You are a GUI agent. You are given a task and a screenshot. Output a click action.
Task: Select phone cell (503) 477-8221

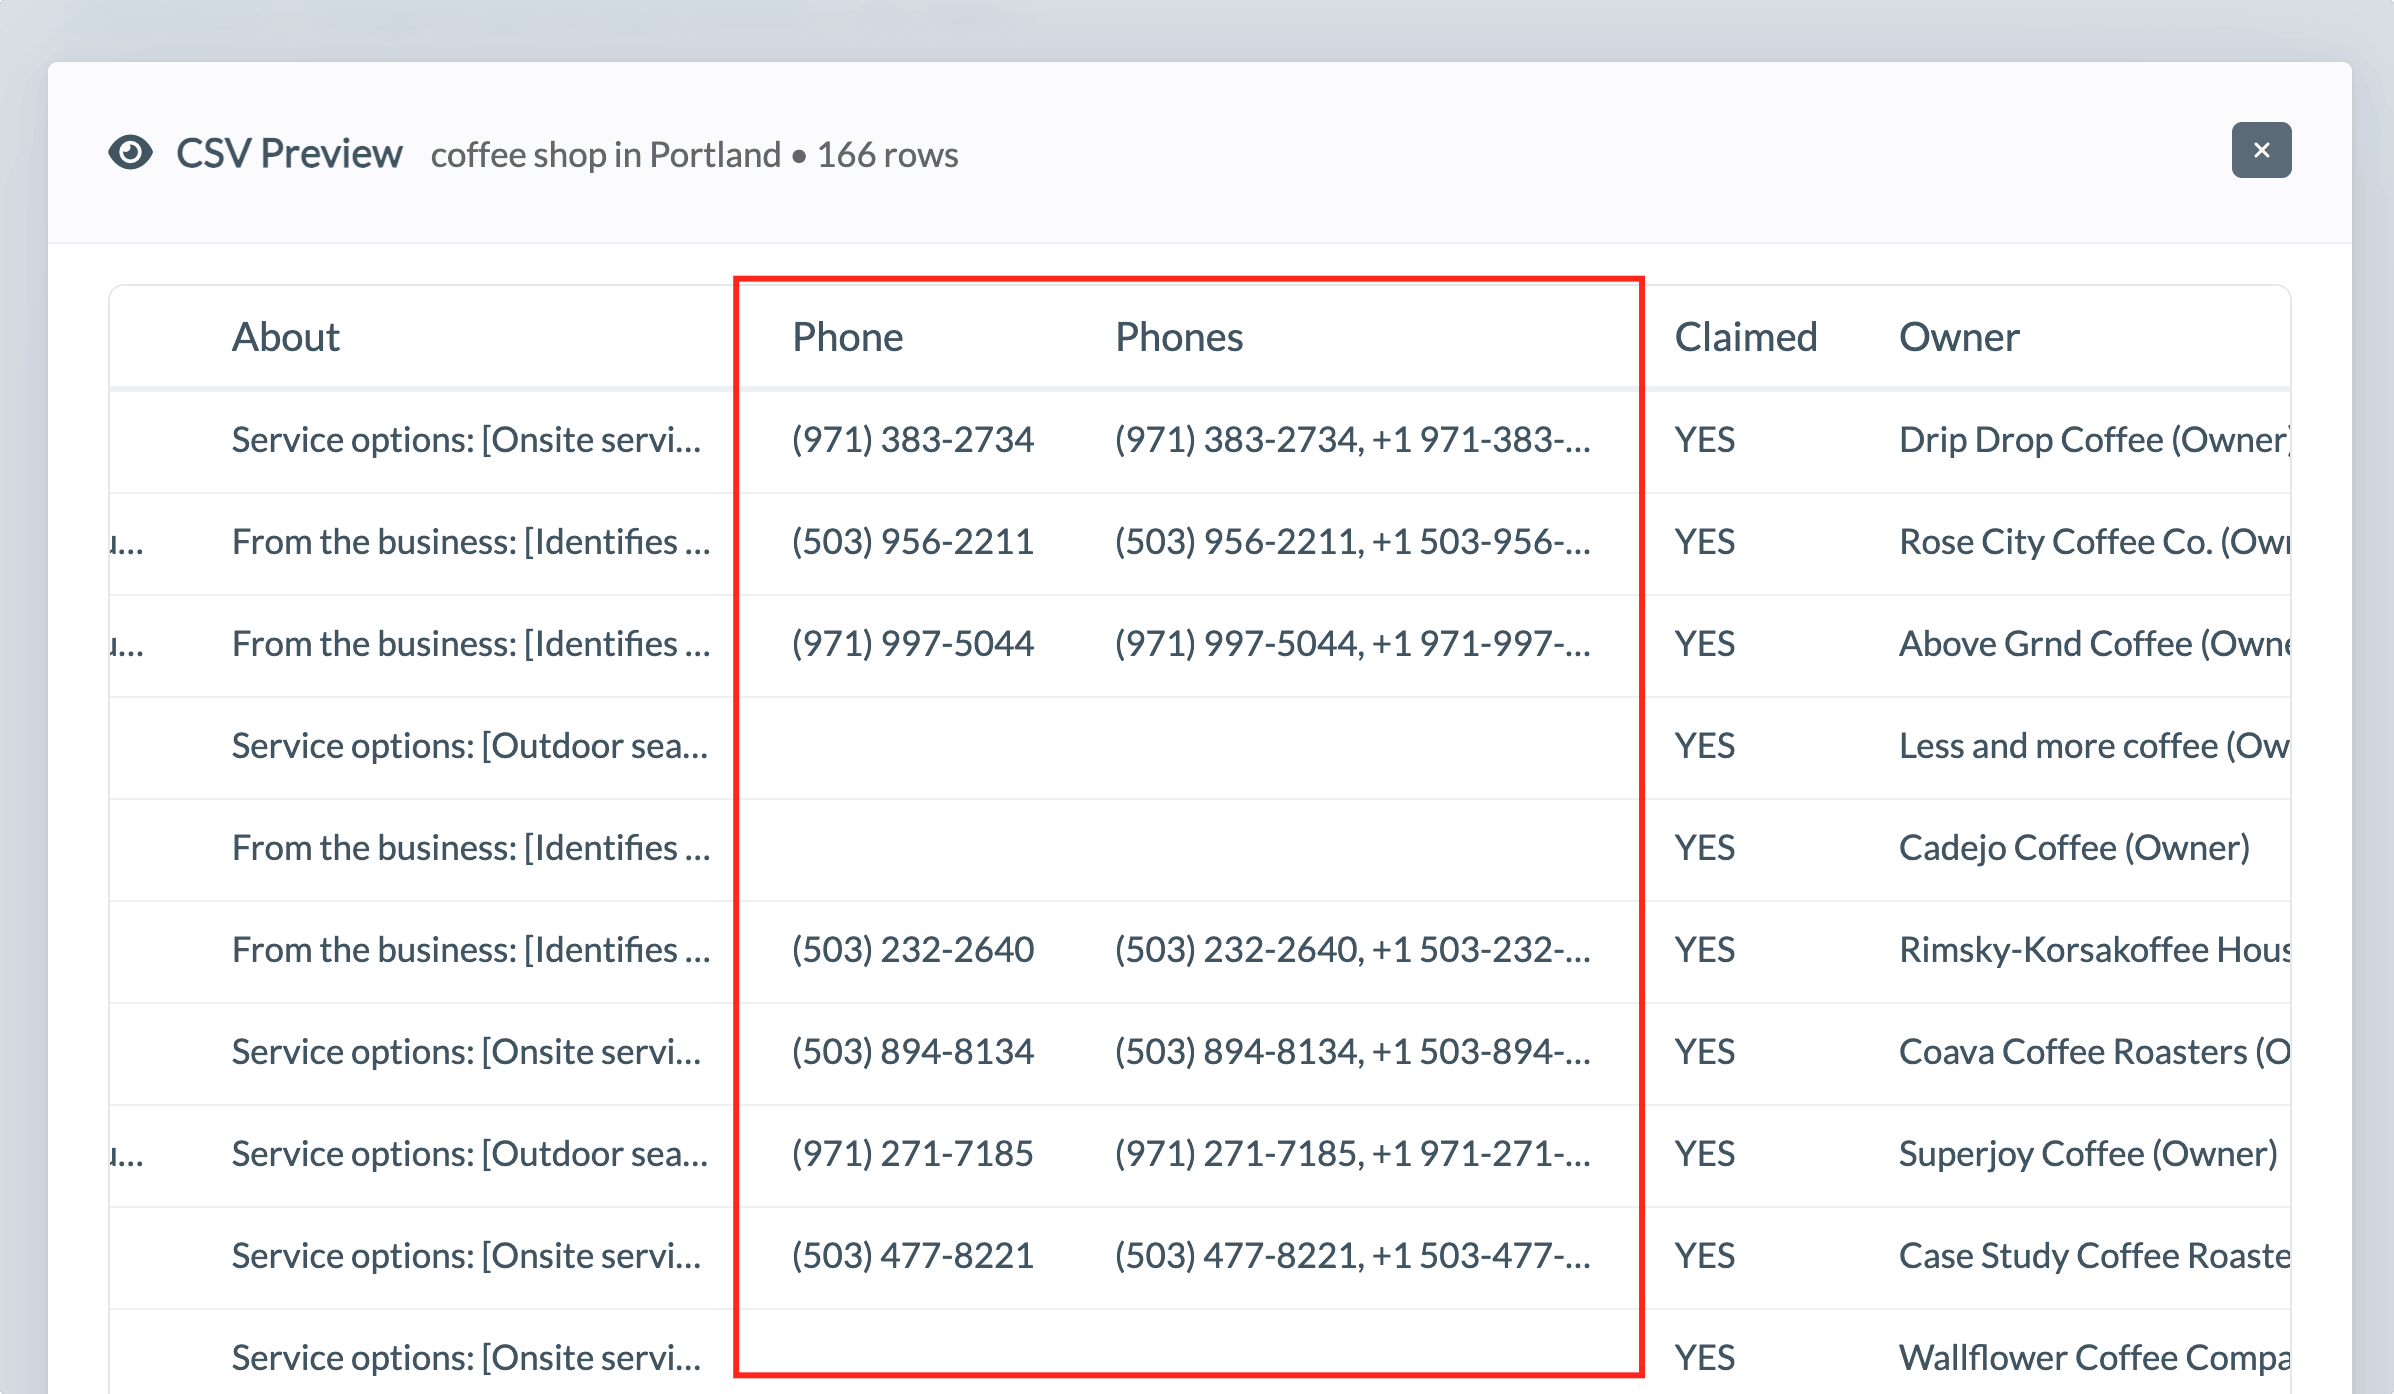(913, 1256)
